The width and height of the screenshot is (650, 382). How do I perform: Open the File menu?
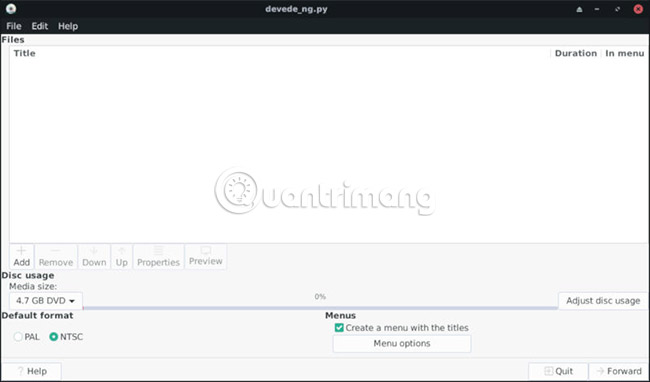(14, 26)
